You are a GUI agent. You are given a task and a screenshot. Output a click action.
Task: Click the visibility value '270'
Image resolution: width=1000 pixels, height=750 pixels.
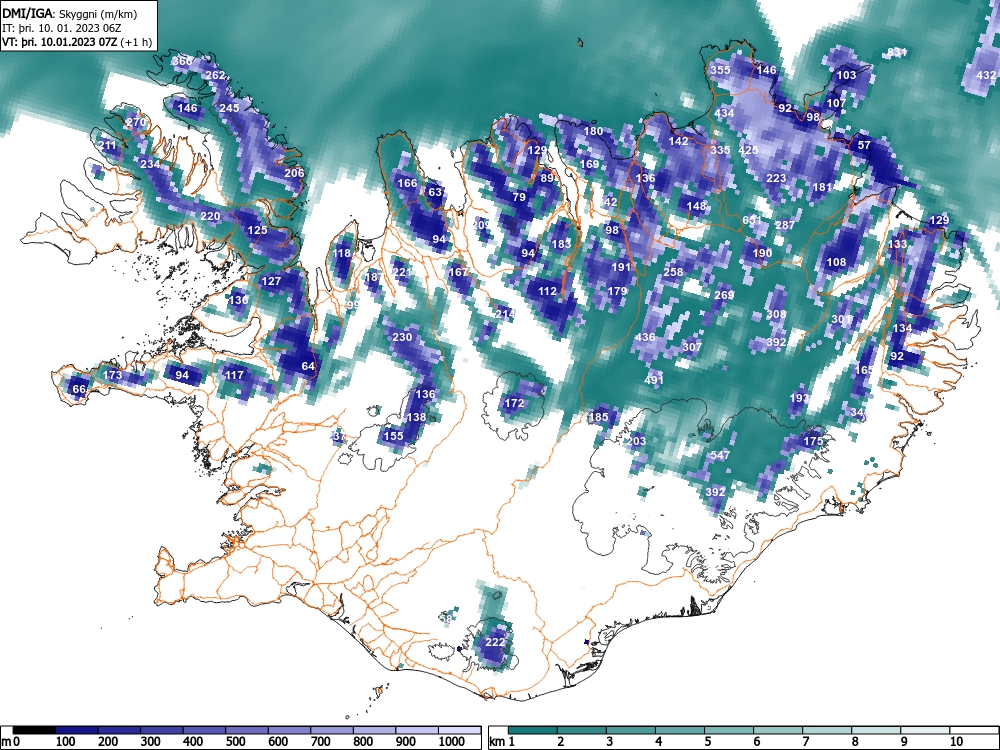pyautogui.click(x=136, y=122)
